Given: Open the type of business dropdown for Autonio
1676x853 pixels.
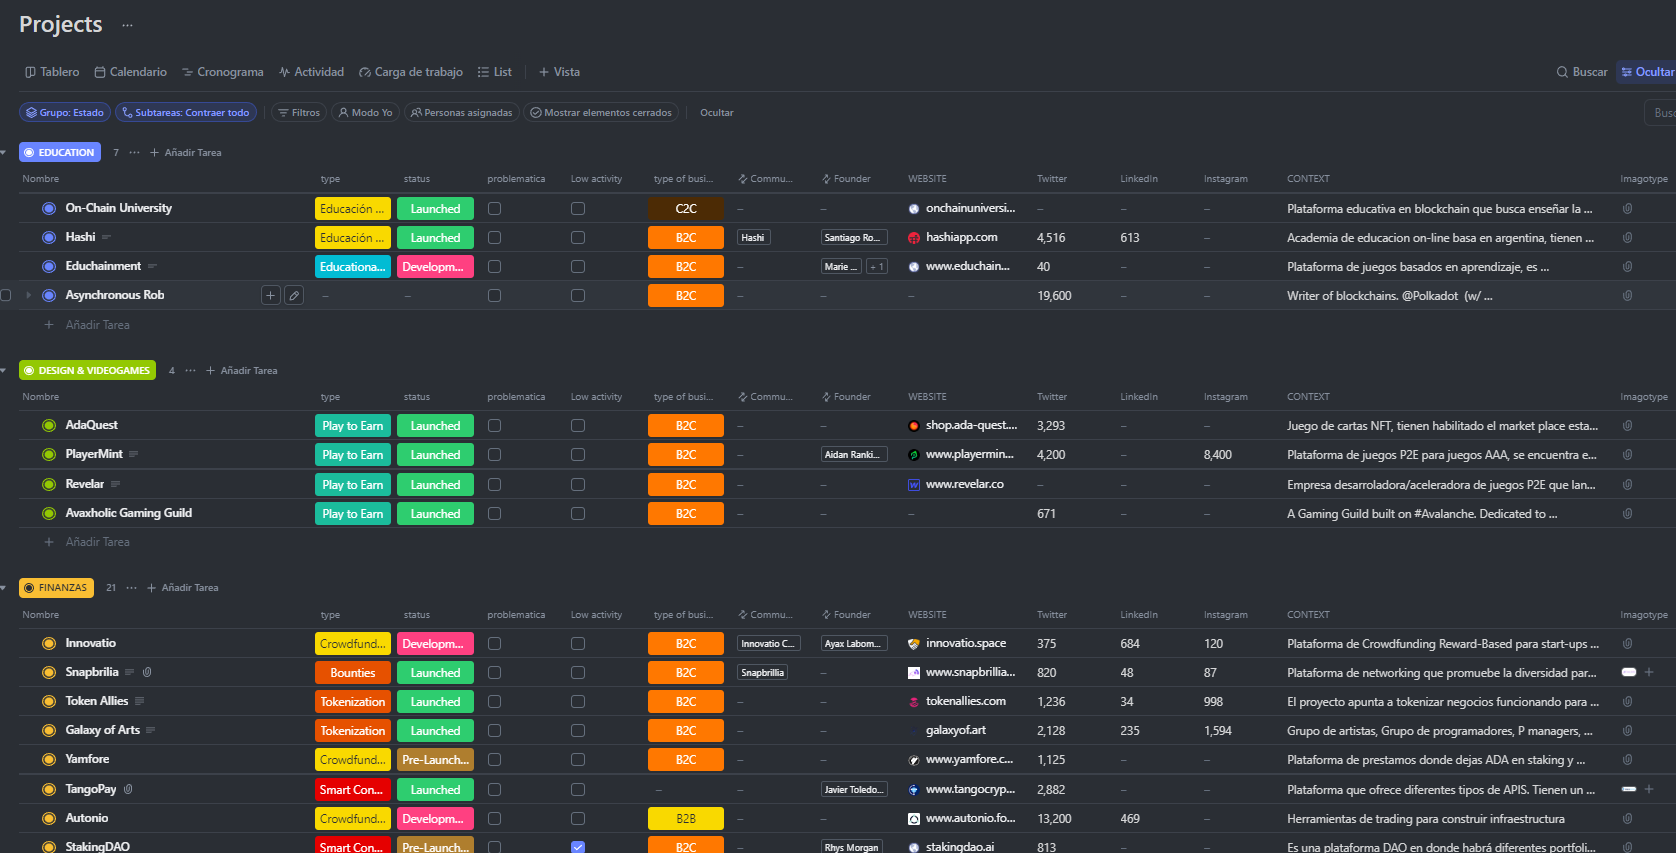Looking at the screenshot, I should point(686,819).
